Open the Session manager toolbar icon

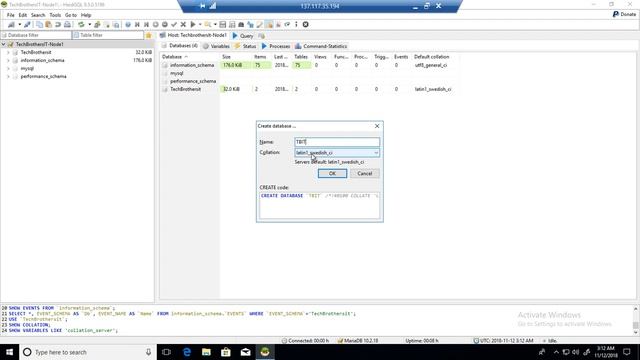11,24
